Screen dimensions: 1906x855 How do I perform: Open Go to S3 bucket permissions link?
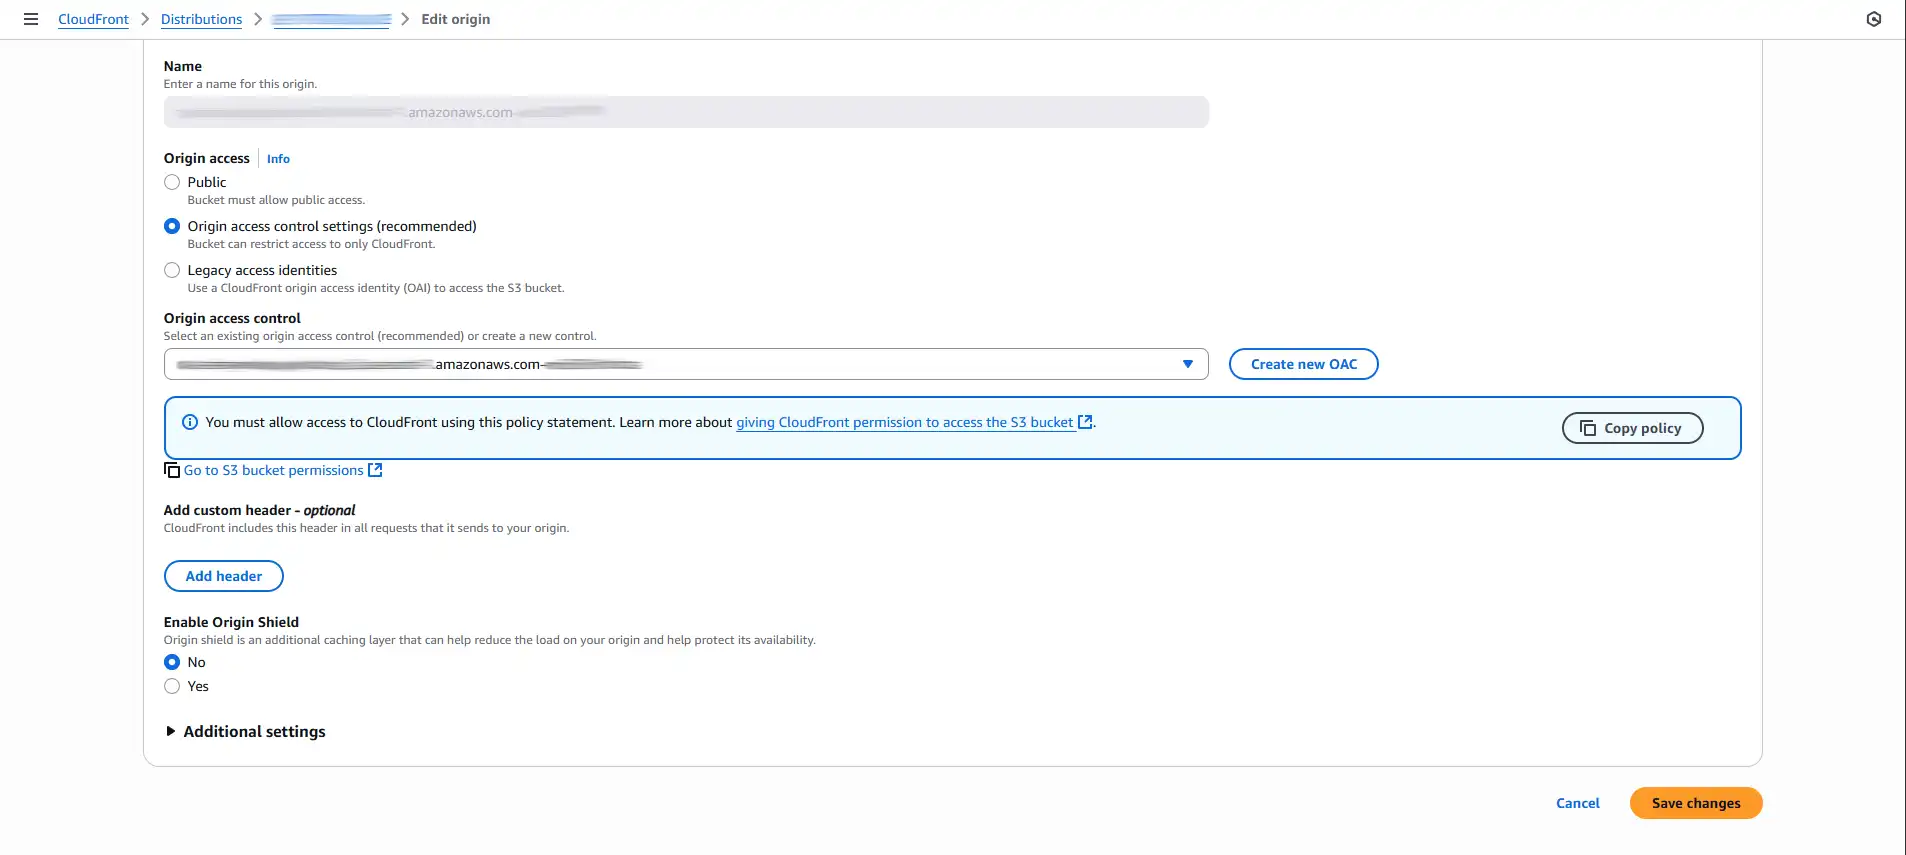pyautogui.click(x=273, y=470)
